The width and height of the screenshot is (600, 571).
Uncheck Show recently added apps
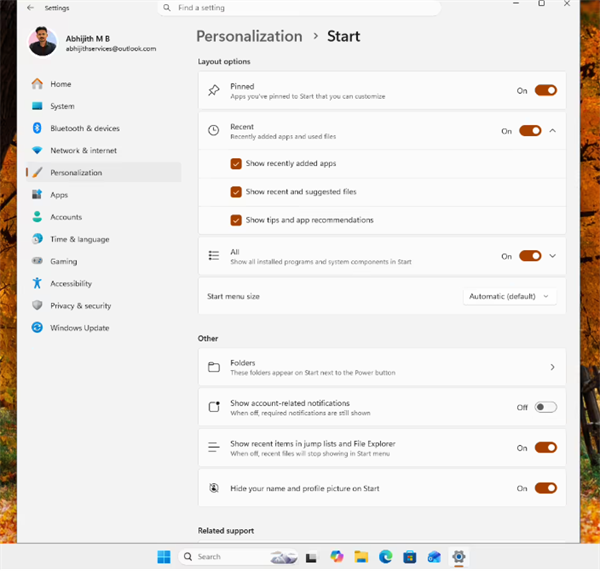coord(236,164)
